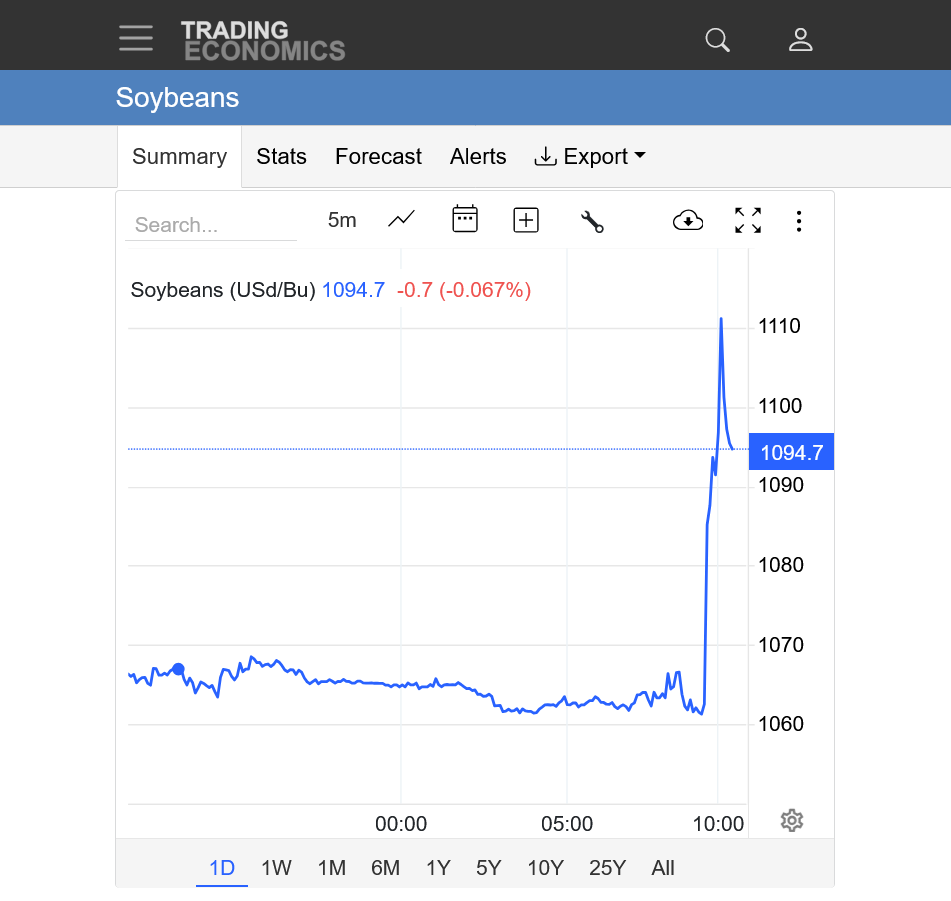Open the Alerts tab
Viewport: 951px width, 901px height.
pos(478,157)
